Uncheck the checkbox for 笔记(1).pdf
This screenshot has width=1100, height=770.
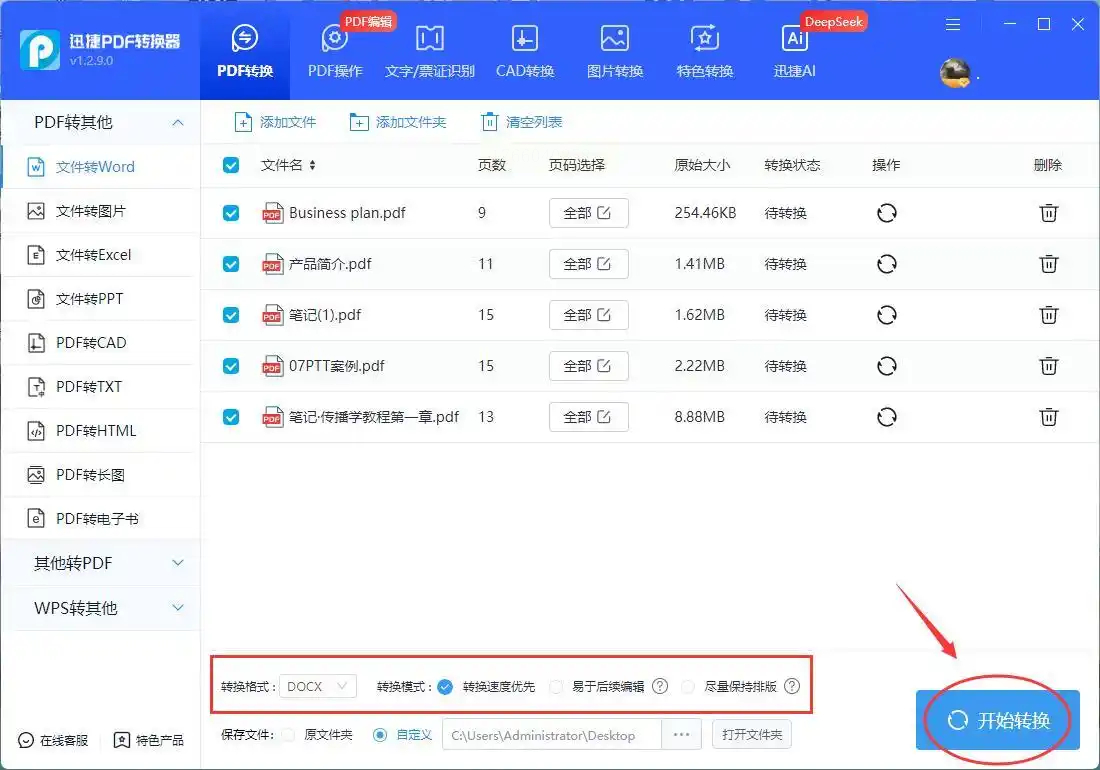pos(231,315)
